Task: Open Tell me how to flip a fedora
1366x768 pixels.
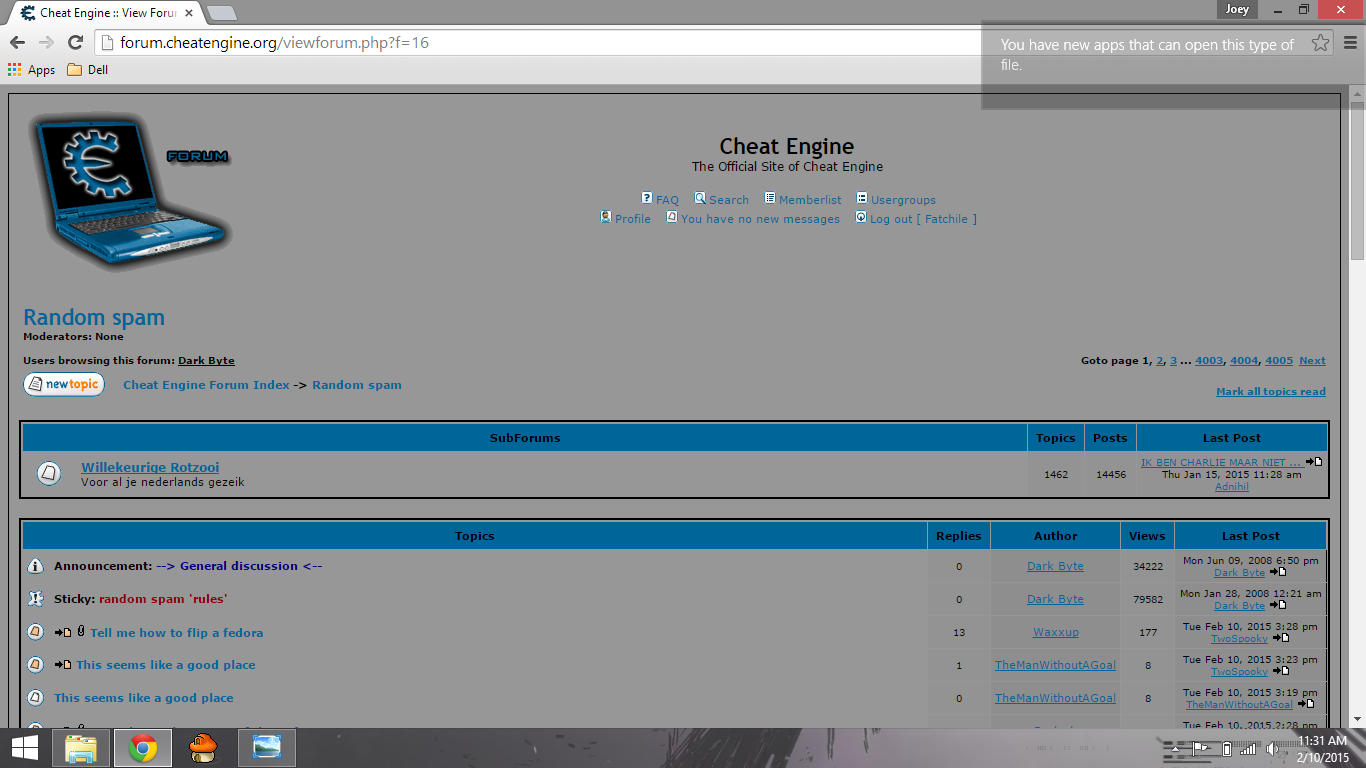Action: click(177, 633)
